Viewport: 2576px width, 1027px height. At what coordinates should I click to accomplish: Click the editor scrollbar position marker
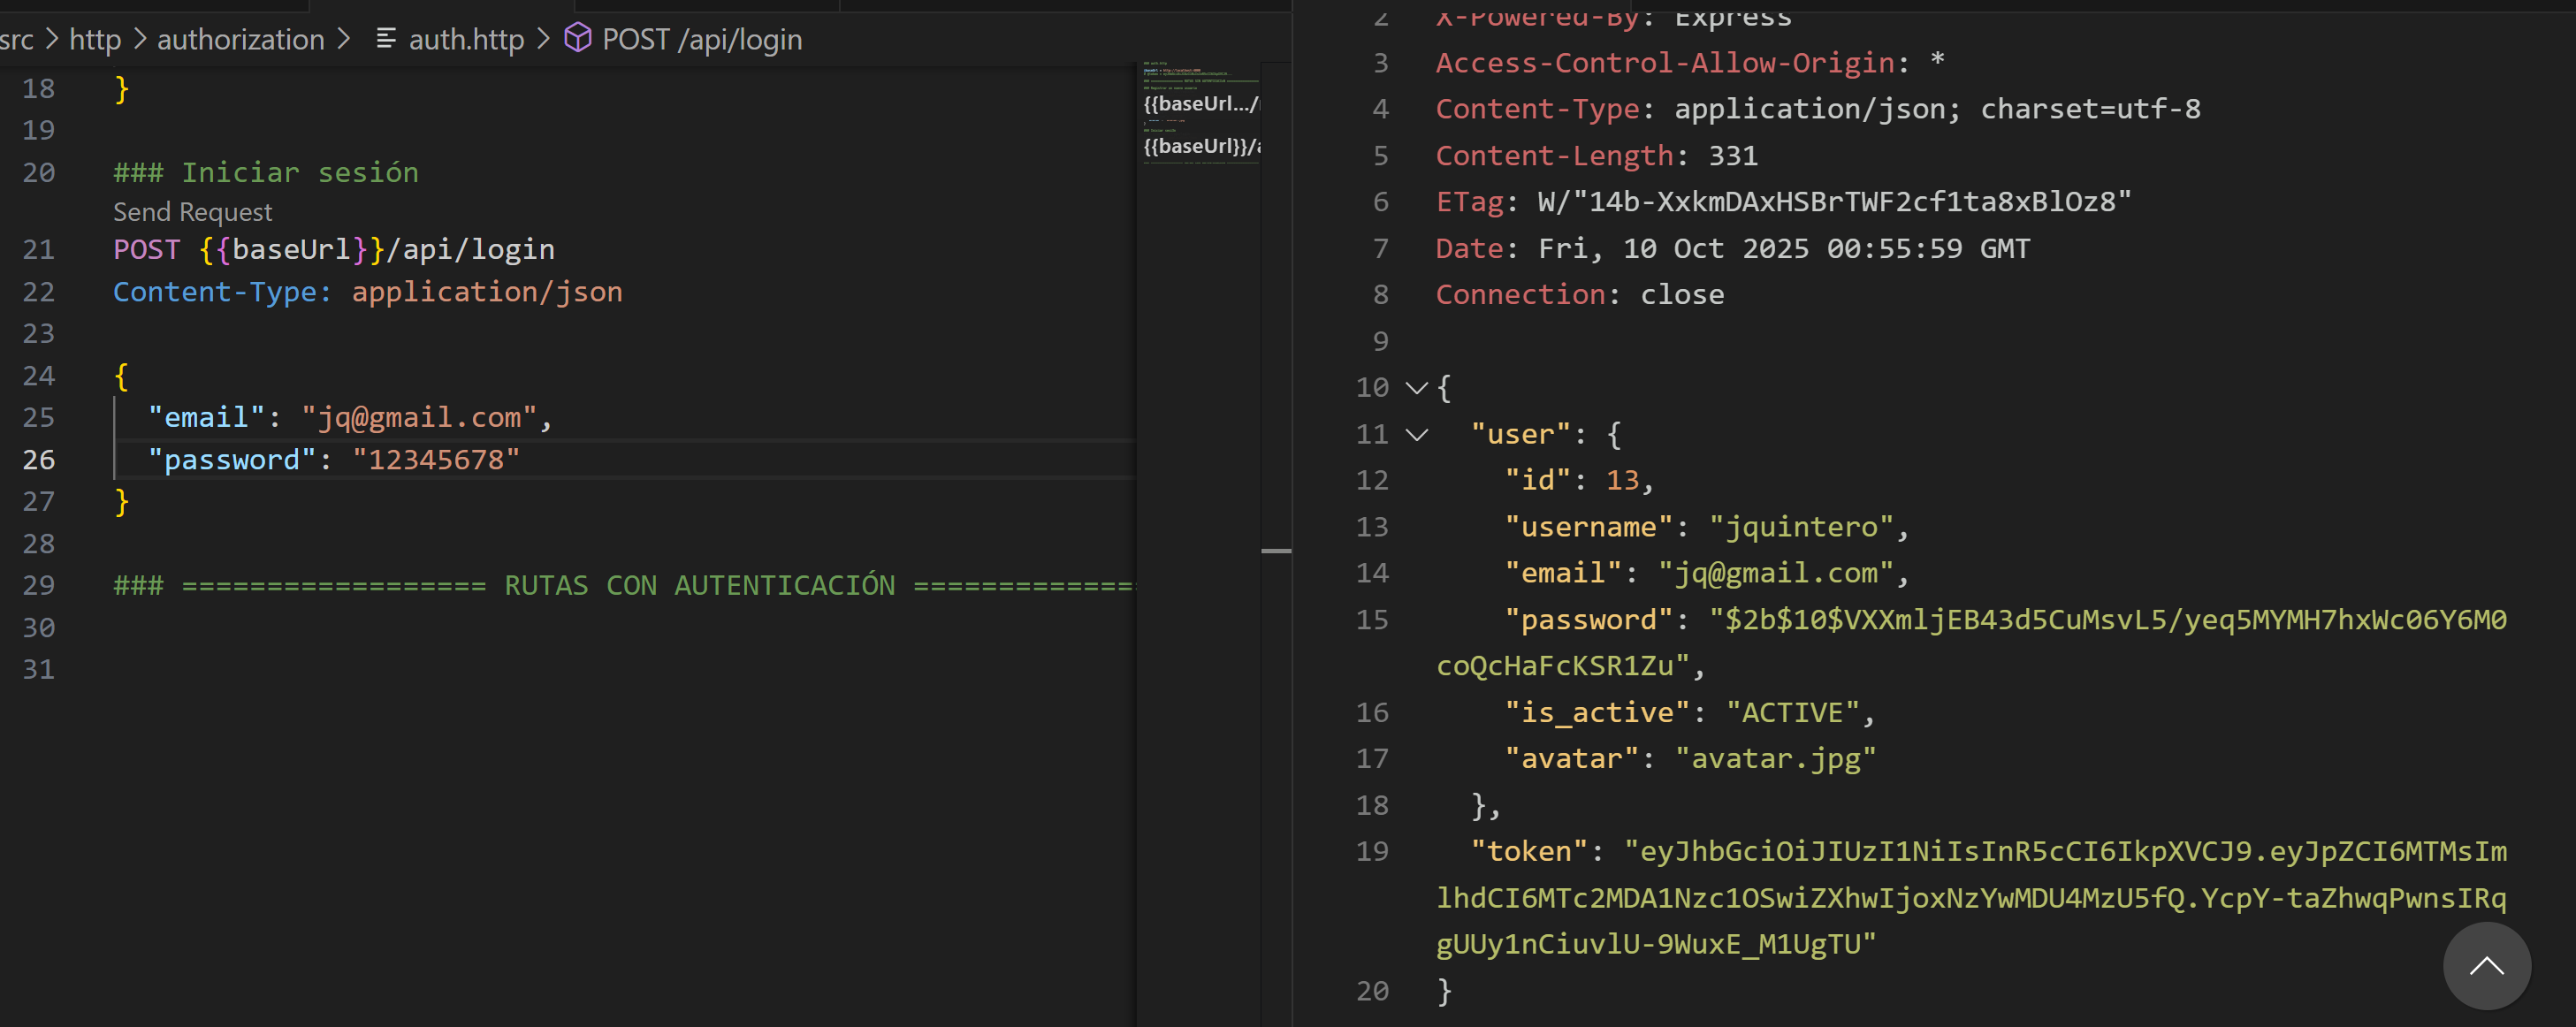pos(1276,550)
